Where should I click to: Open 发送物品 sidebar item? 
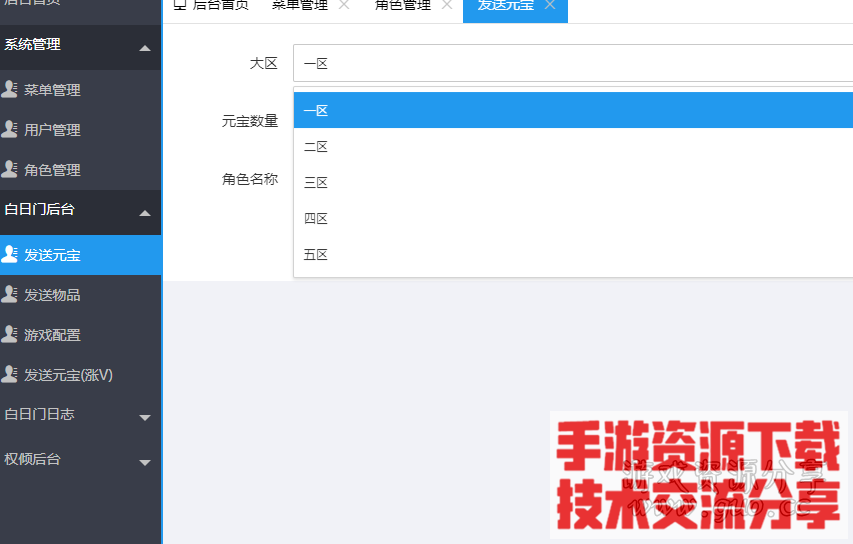(x=81, y=295)
